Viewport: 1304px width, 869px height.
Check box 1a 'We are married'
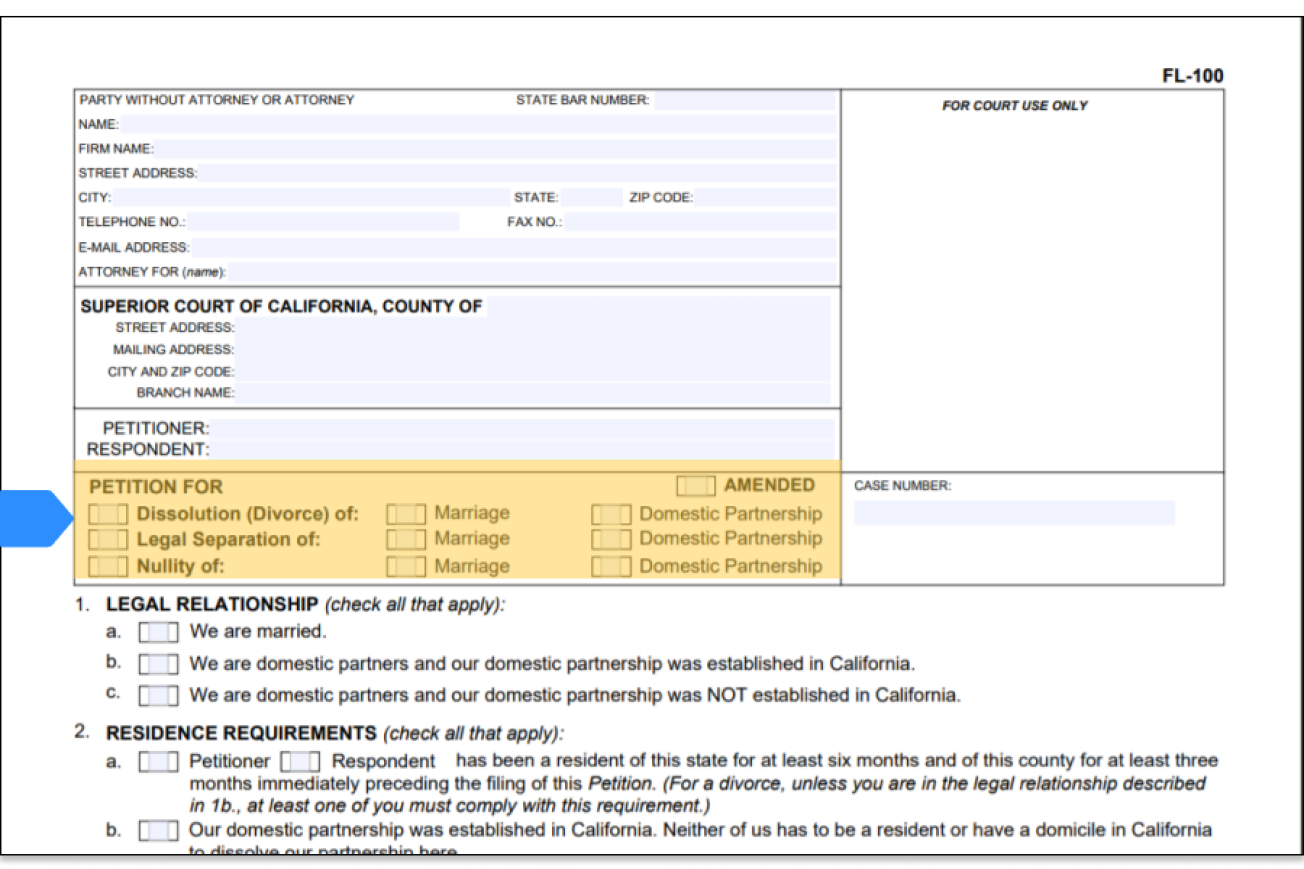point(158,632)
